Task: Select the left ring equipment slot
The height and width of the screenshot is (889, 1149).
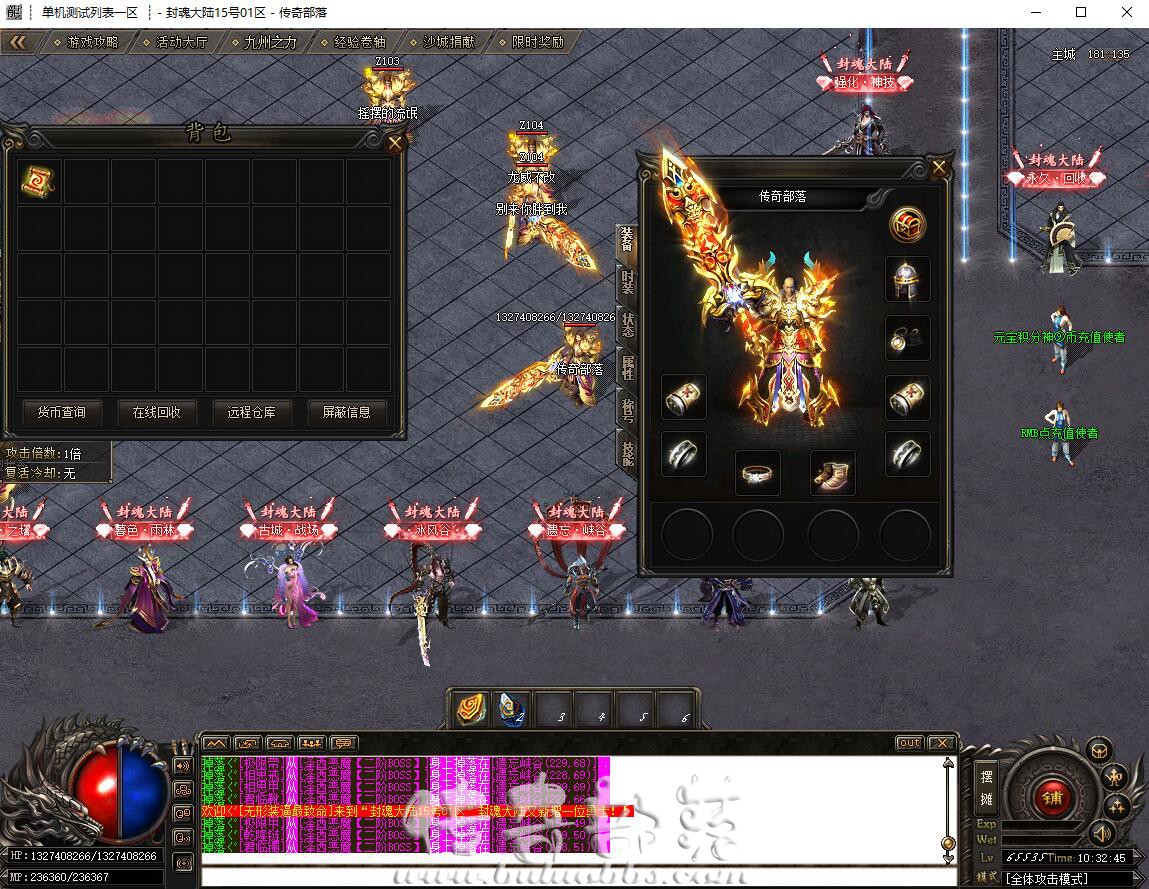Action: click(684, 454)
